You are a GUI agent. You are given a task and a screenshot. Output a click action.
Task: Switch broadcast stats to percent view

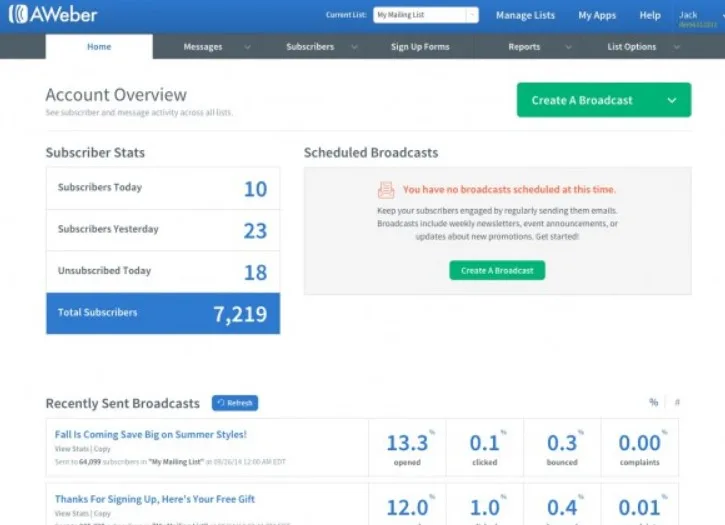(653, 402)
